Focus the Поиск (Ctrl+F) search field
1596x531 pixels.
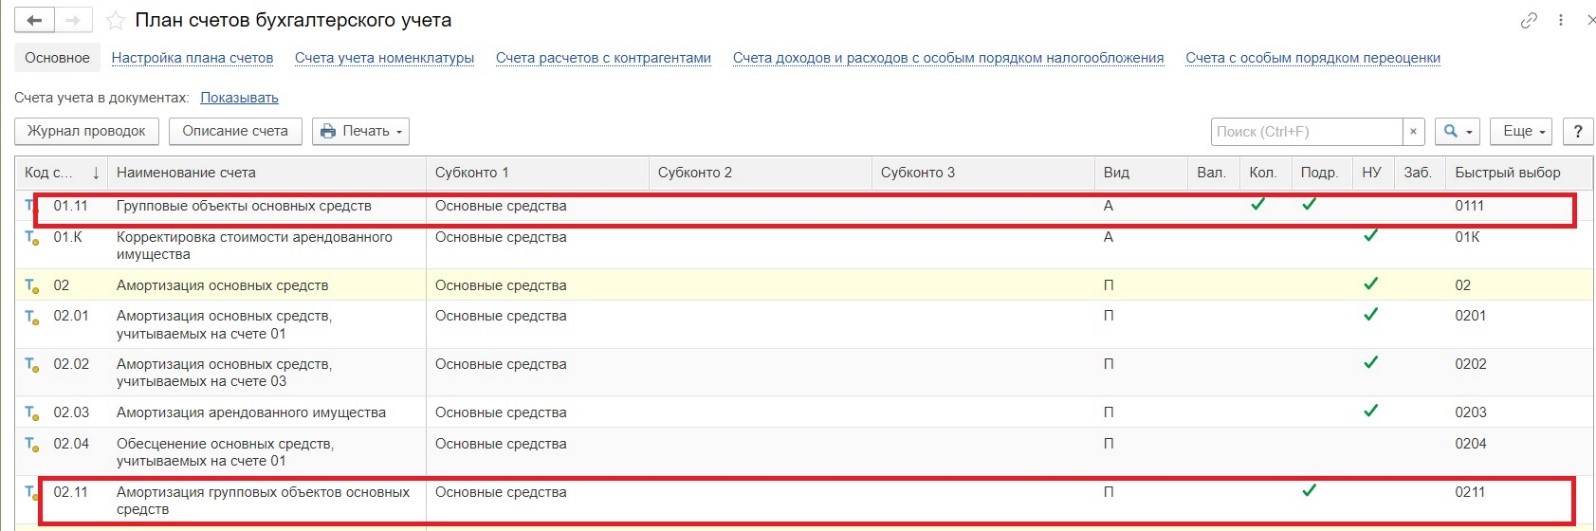coord(1306,131)
